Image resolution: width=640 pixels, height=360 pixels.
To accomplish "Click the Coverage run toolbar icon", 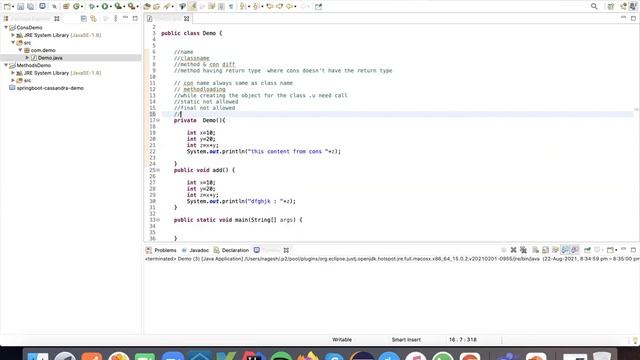I will click(x=118, y=6).
